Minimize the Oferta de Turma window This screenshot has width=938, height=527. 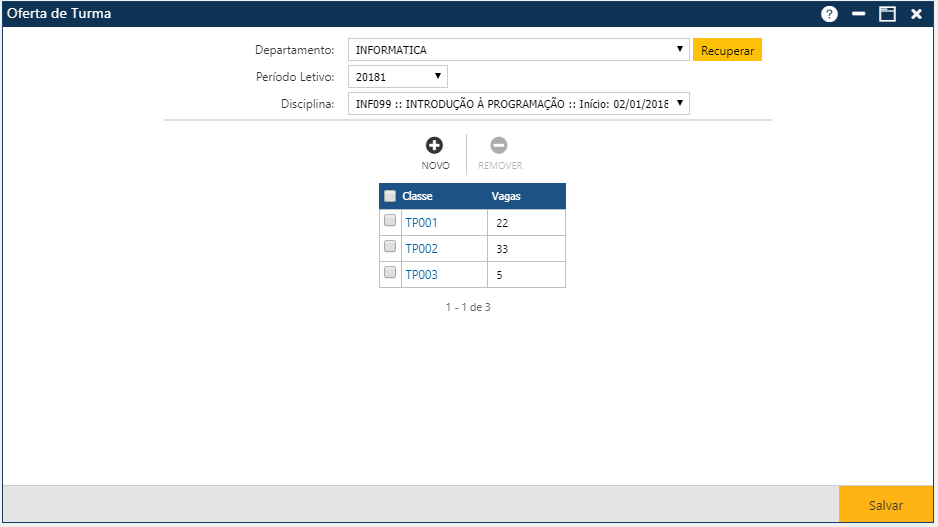pyautogui.click(x=858, y=14)
